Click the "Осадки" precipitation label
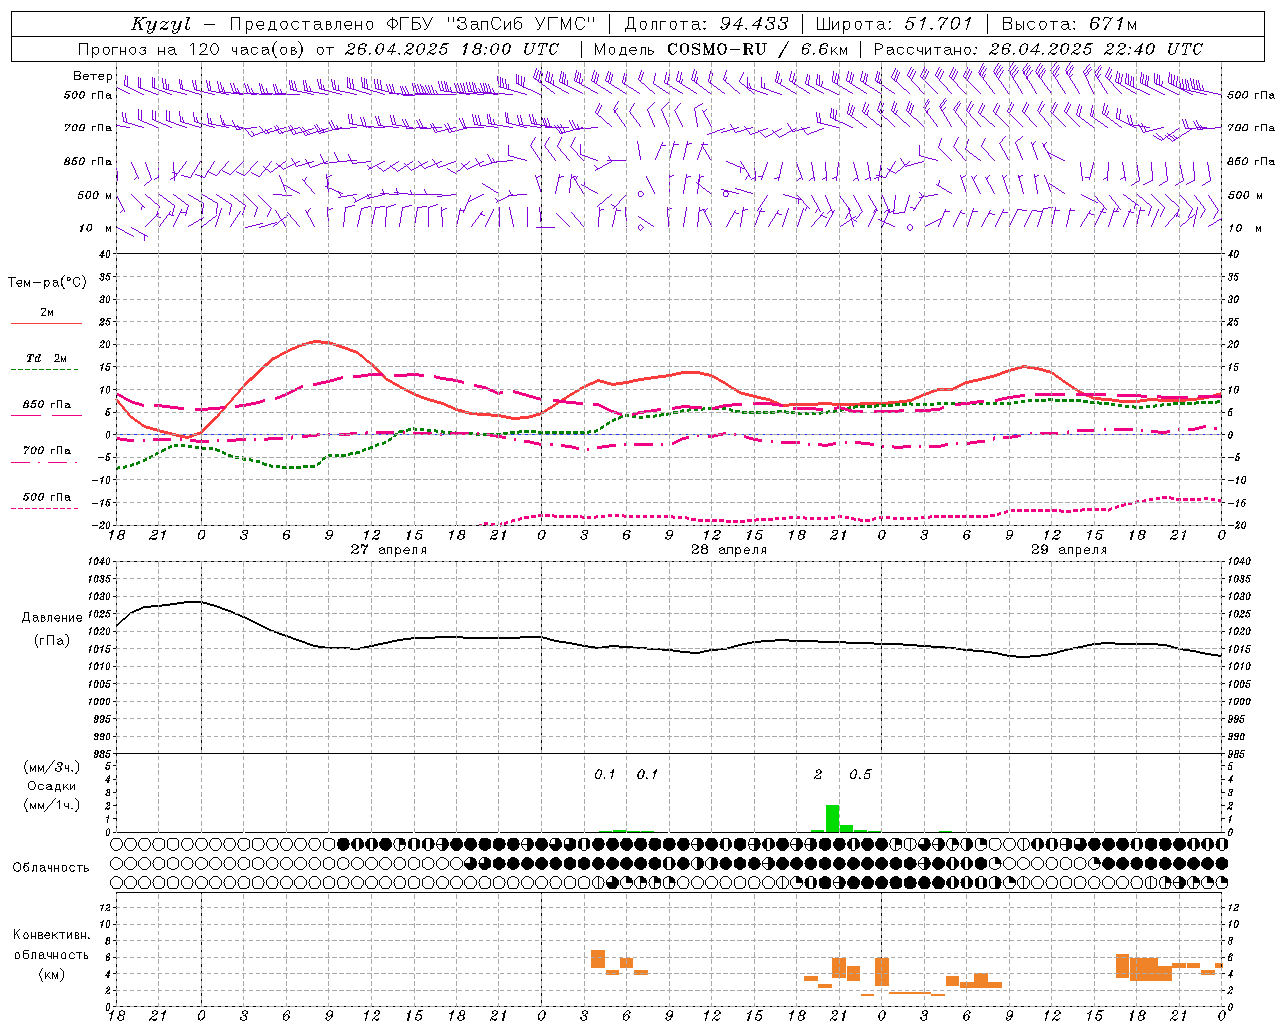Screen dimensions: 1280x1024 point(52,786)
